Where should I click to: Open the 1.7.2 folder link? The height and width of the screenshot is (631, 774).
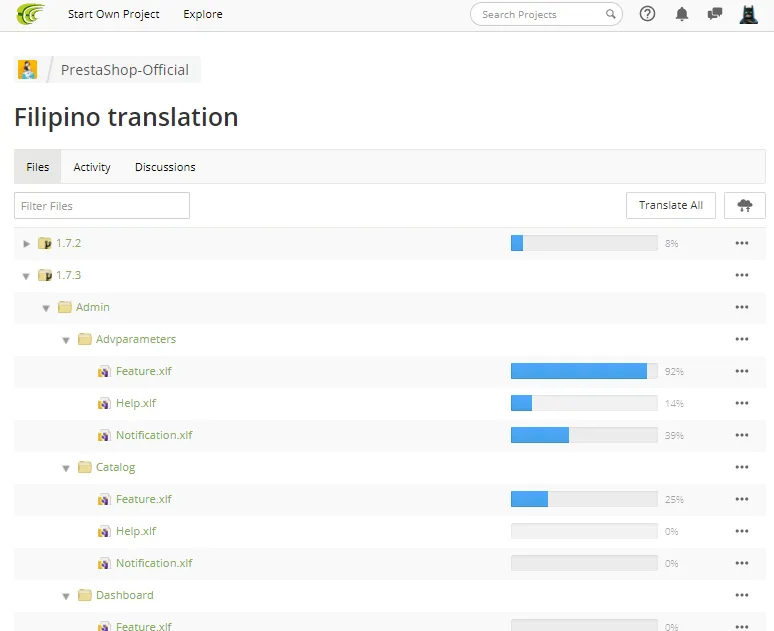click(x=68, y=243)
